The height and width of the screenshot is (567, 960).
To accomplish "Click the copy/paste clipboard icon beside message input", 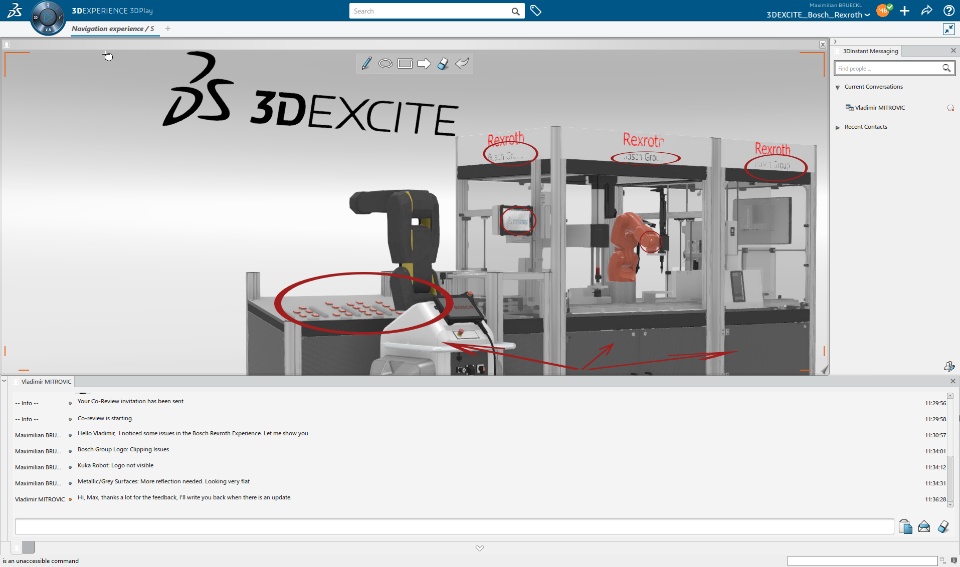I will tap(905, 527).
